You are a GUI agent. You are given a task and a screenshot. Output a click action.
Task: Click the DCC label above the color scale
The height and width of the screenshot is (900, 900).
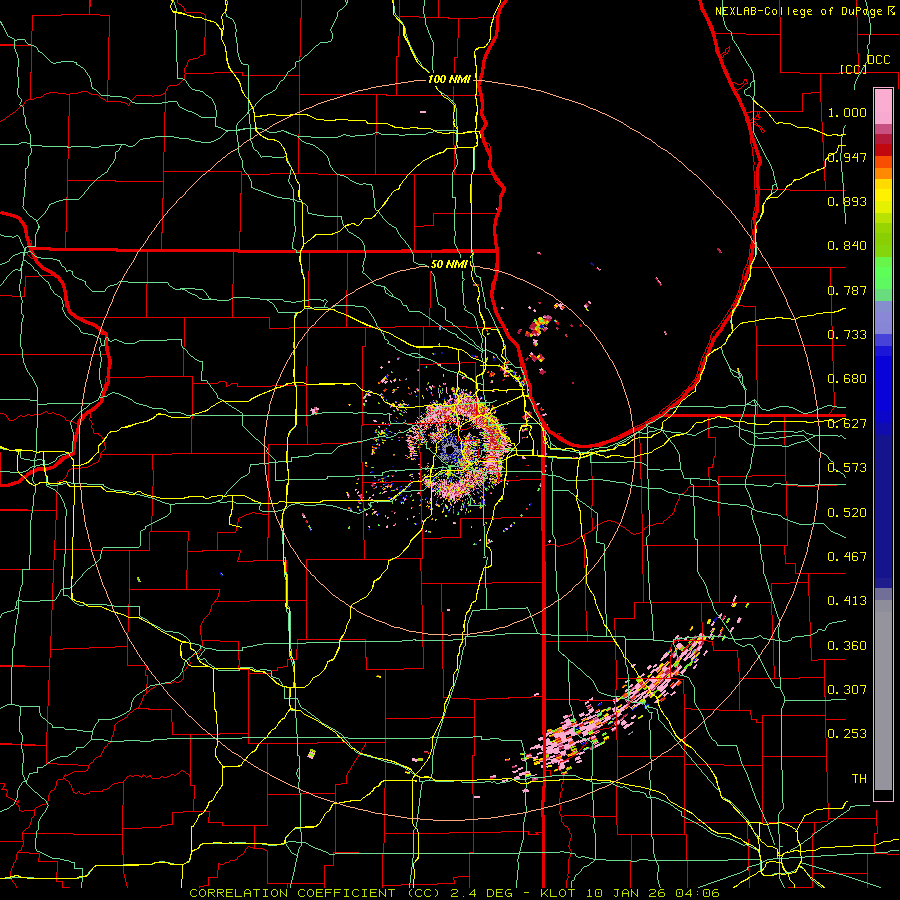tap(878, 60)
